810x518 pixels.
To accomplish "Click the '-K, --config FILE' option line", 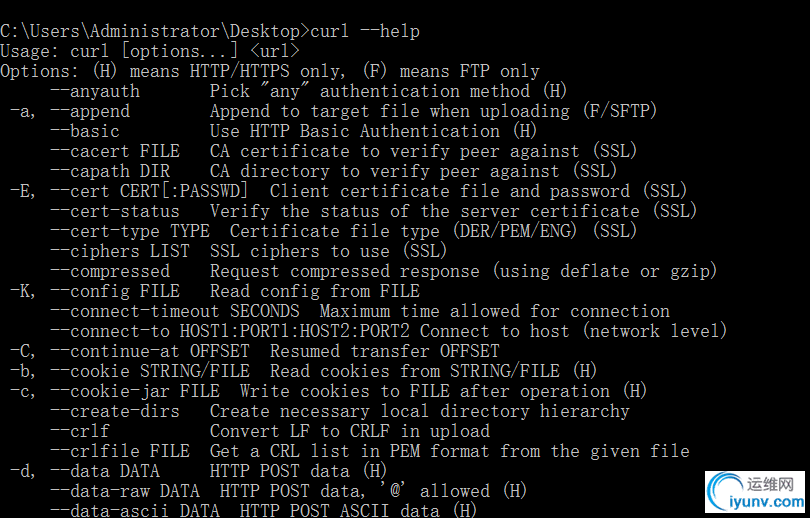I will 215,291.
